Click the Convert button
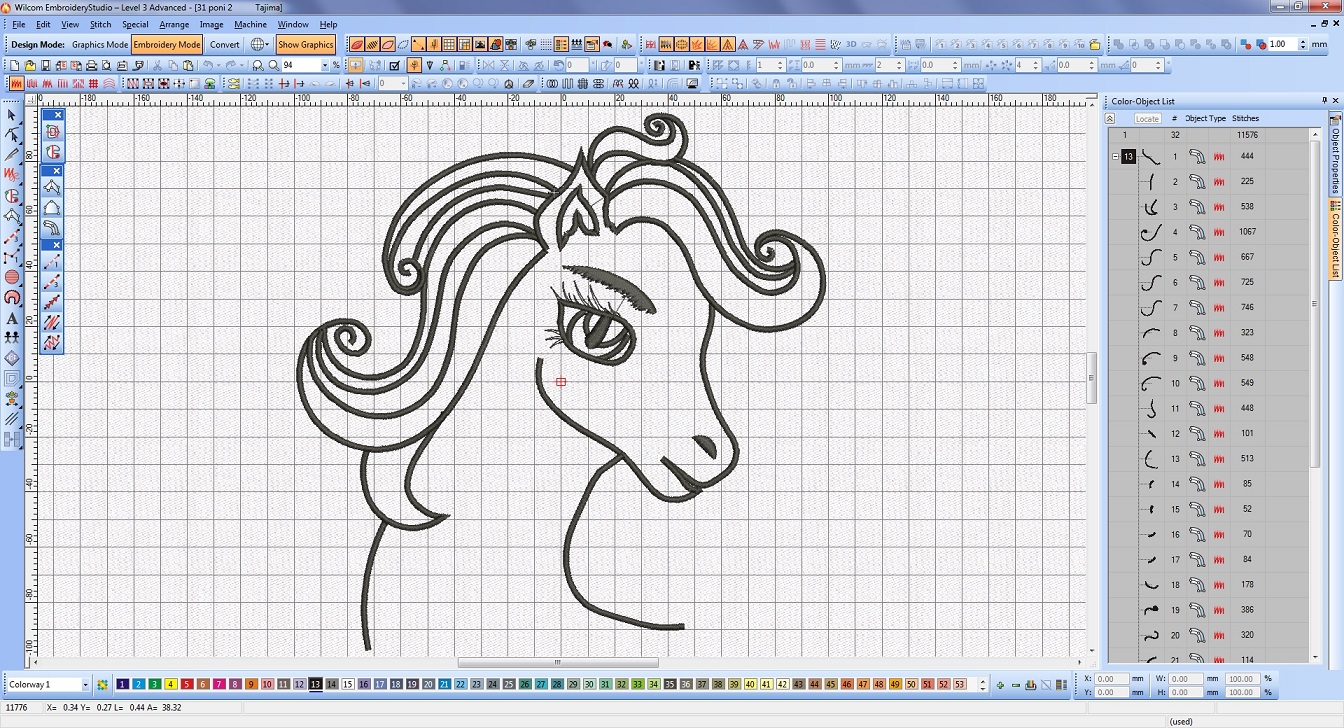 (x=225, y=44)
